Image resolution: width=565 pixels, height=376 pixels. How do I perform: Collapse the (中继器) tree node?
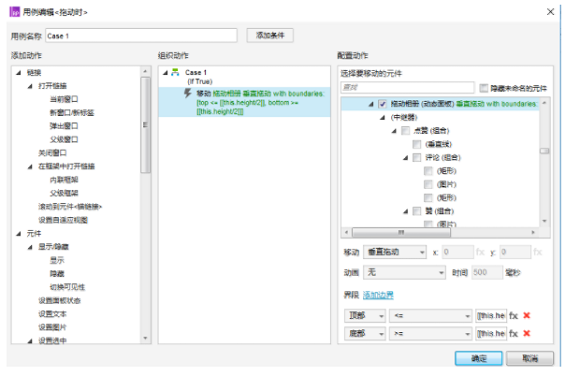click(x=382, y=118)
